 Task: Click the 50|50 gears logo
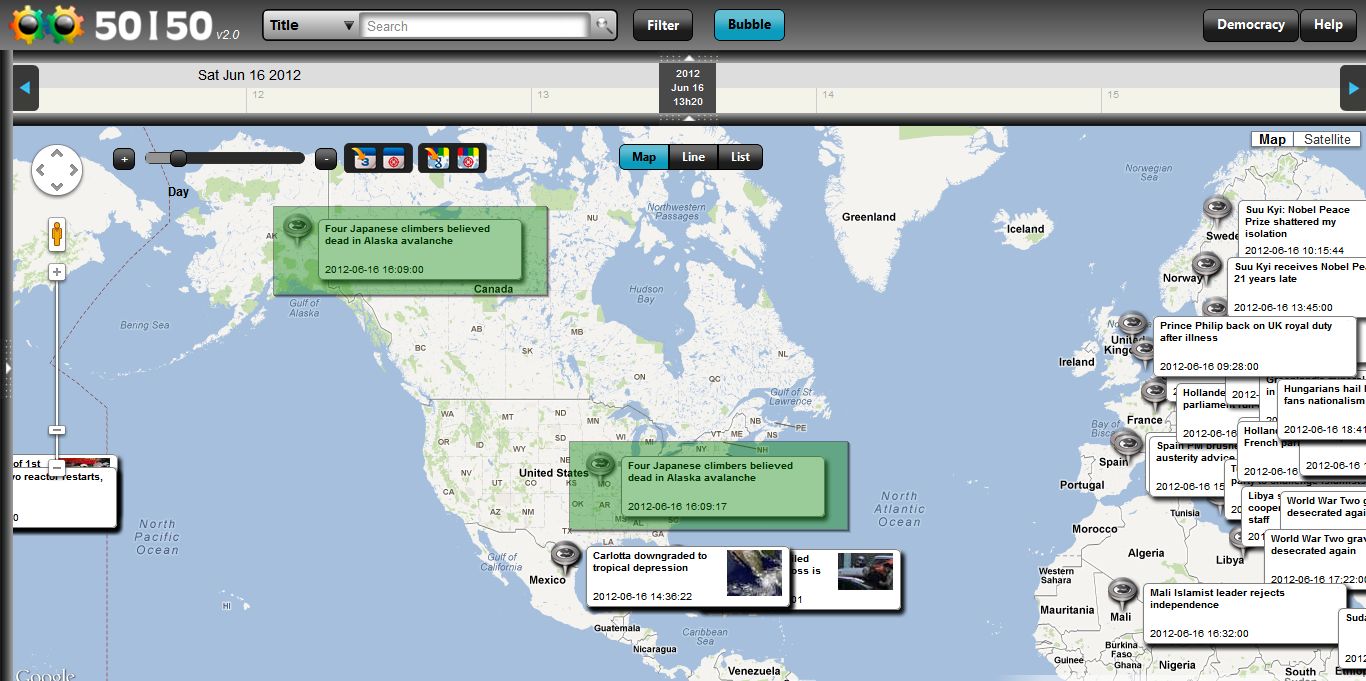[47, 25]
